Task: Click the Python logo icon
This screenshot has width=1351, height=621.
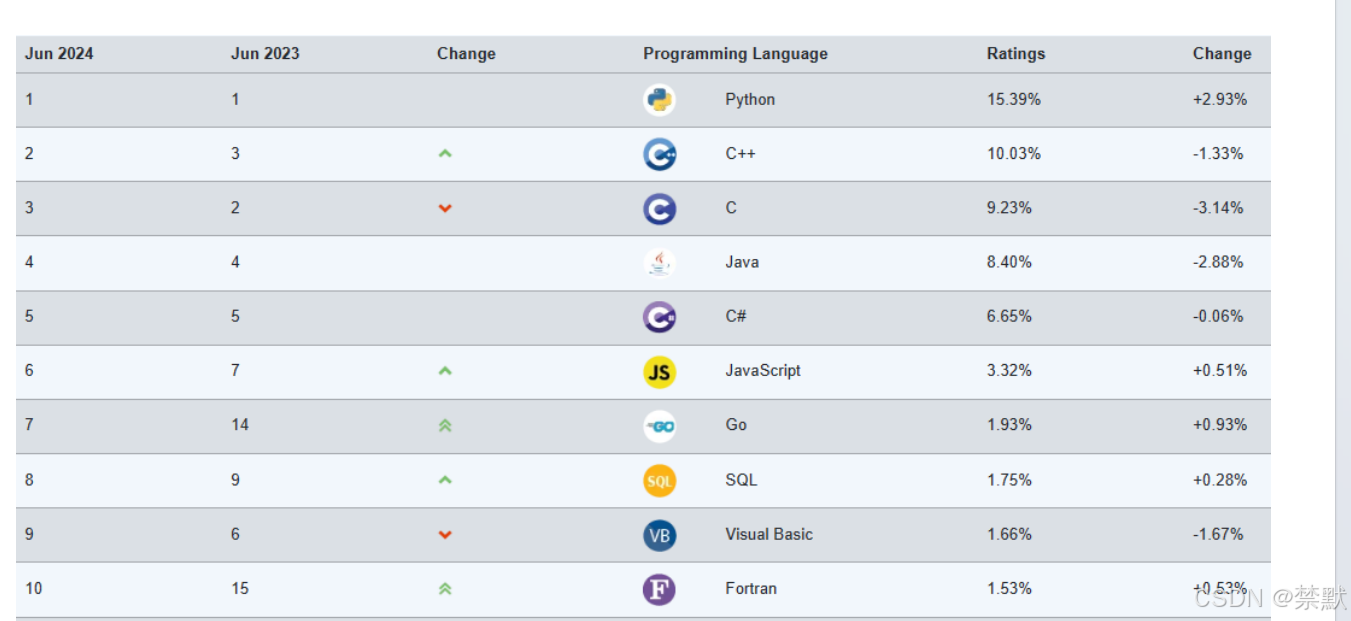Action: click(x=659, y=100)
